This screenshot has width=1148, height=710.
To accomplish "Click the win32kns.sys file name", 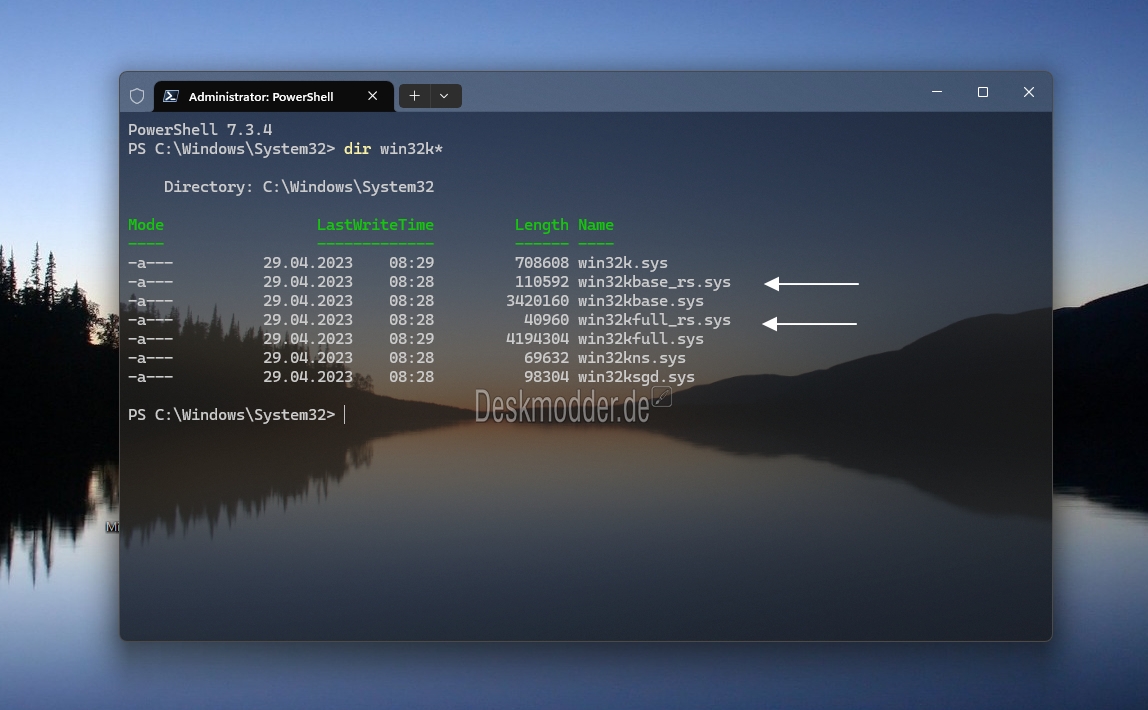I will pos(631,358).
